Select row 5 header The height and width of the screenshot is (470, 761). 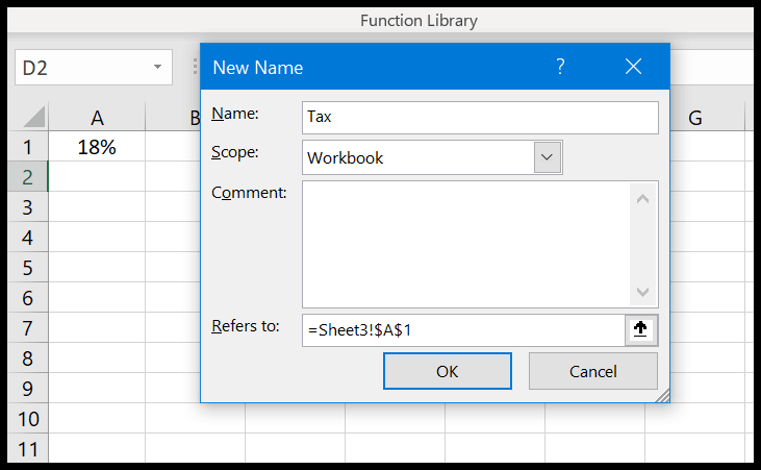coord(28,268)
